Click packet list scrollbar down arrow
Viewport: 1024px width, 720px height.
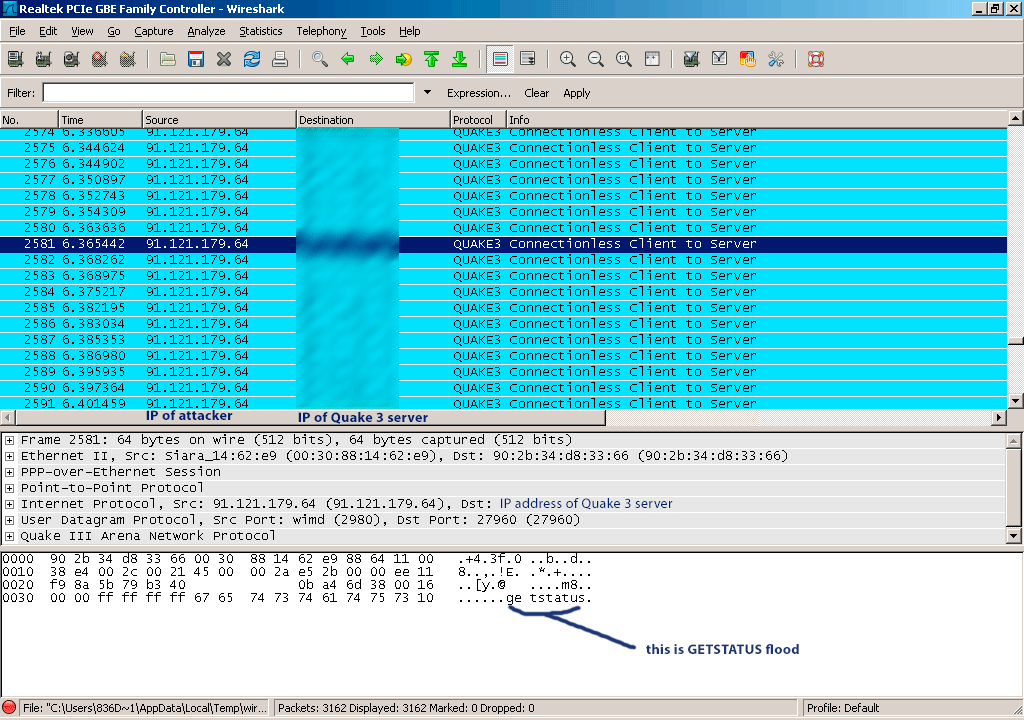coord(1016,401)
